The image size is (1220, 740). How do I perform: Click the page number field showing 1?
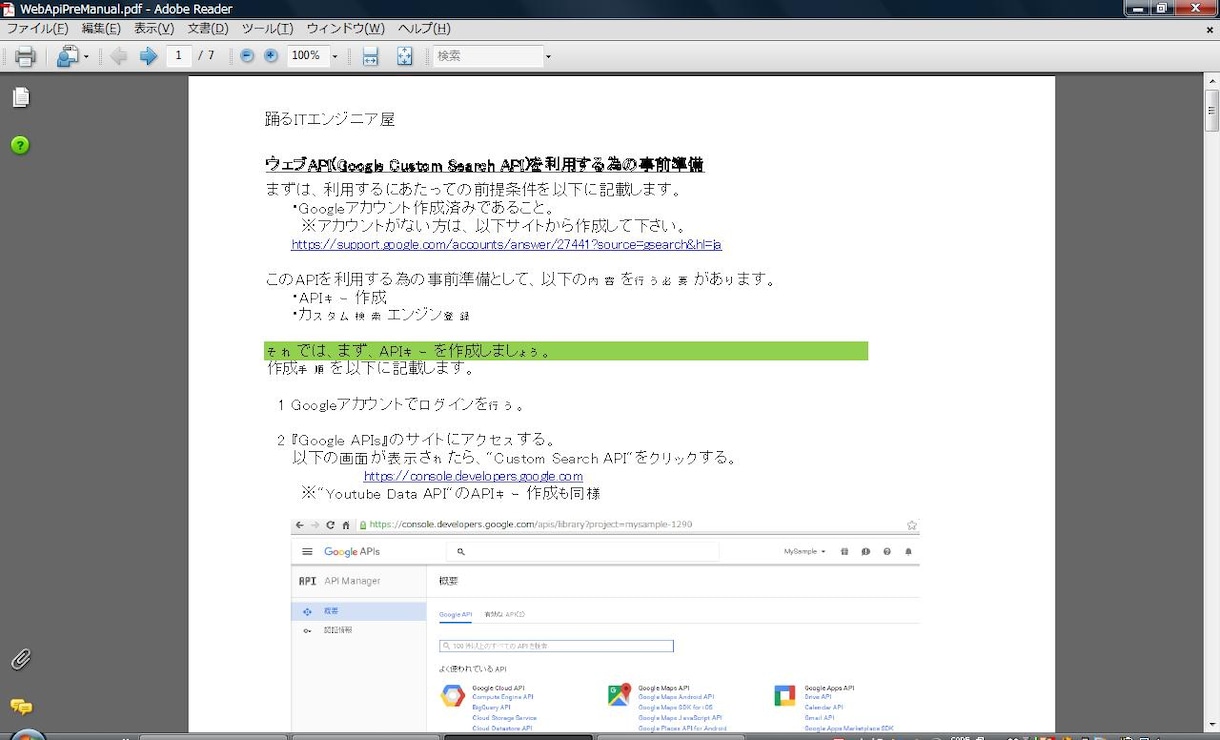point(178,56)
